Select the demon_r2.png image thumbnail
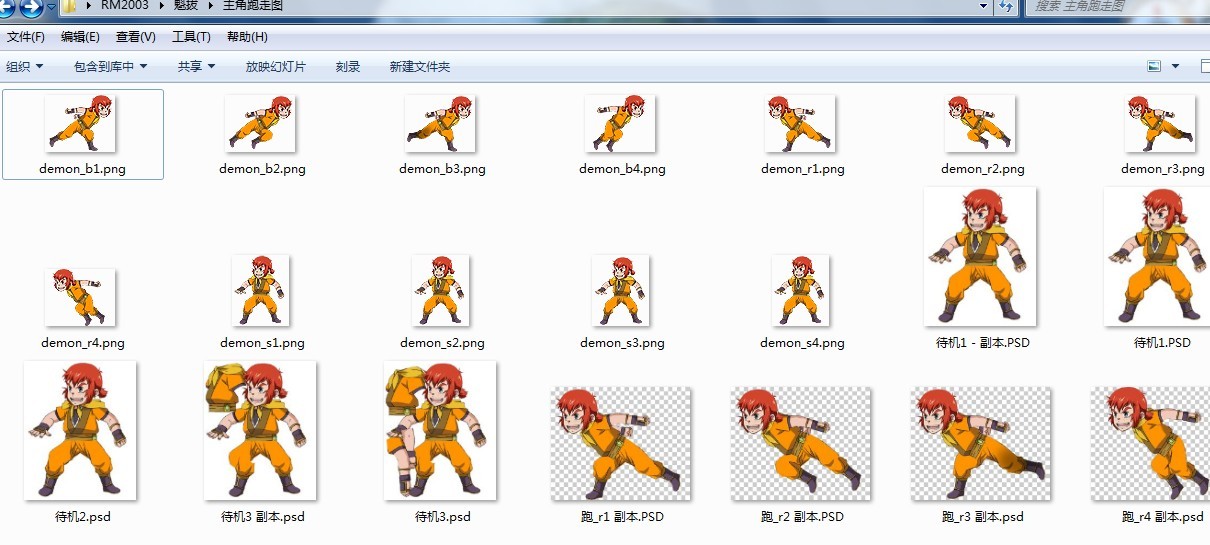 tap(981, 124)
